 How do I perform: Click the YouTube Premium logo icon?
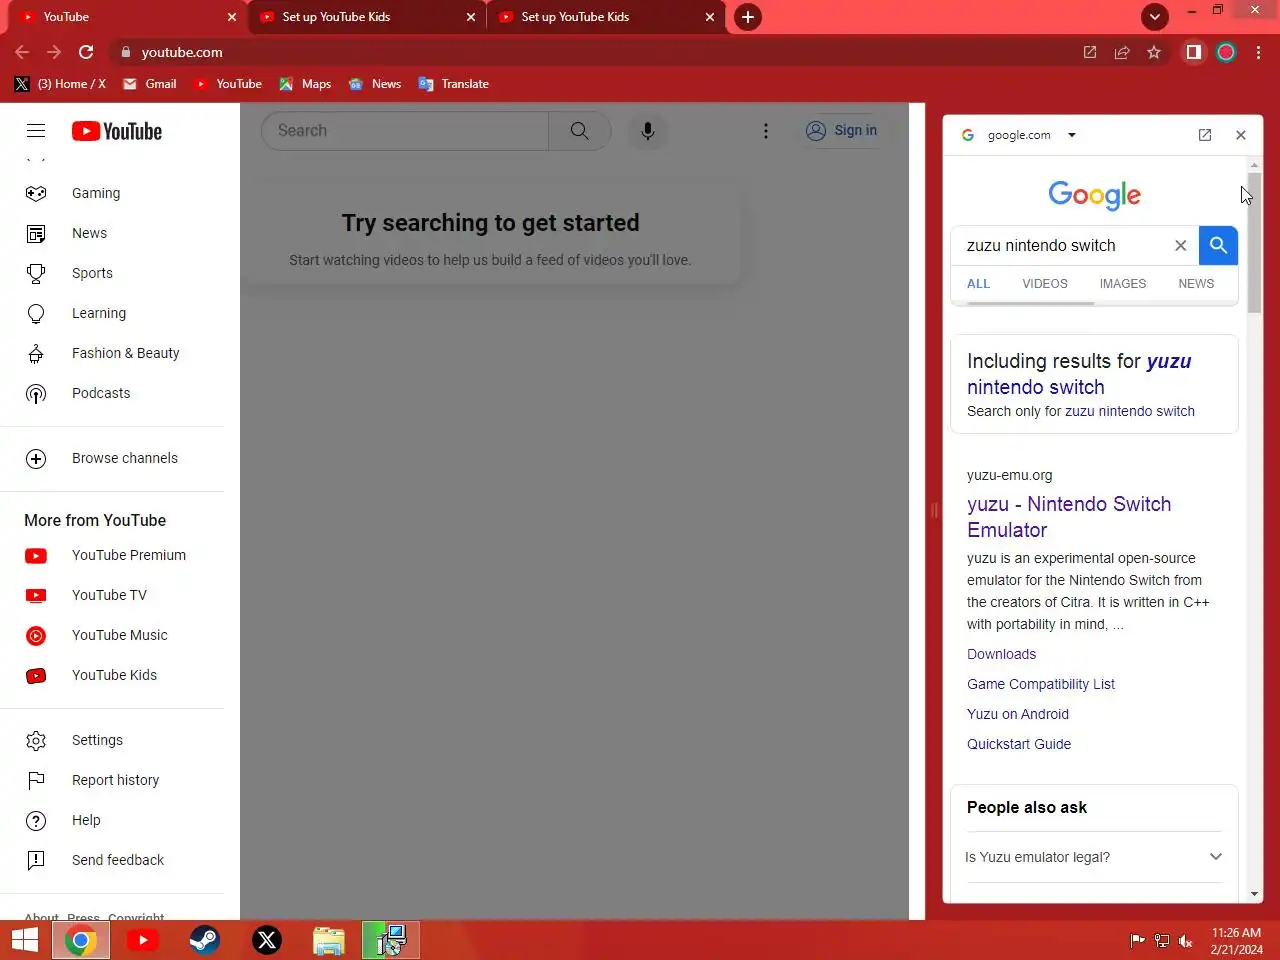click(x=36, y=556)
